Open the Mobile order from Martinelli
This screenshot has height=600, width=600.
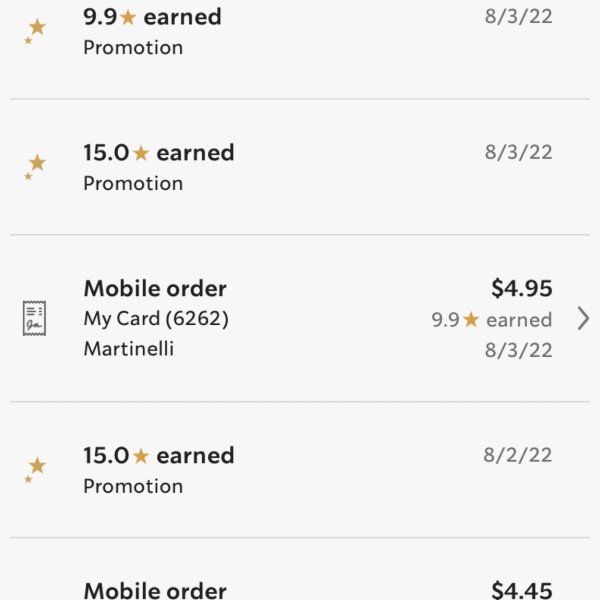tap(300, 318)
